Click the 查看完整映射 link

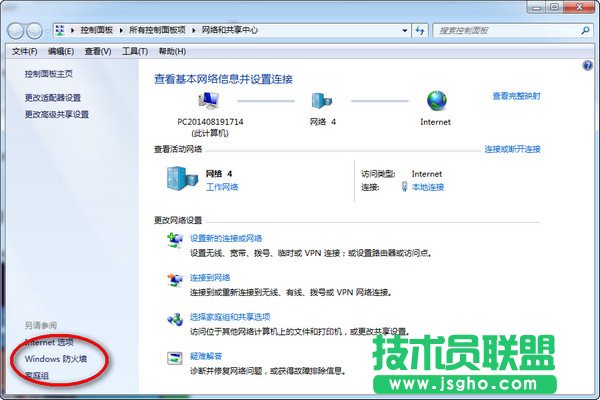516,96
